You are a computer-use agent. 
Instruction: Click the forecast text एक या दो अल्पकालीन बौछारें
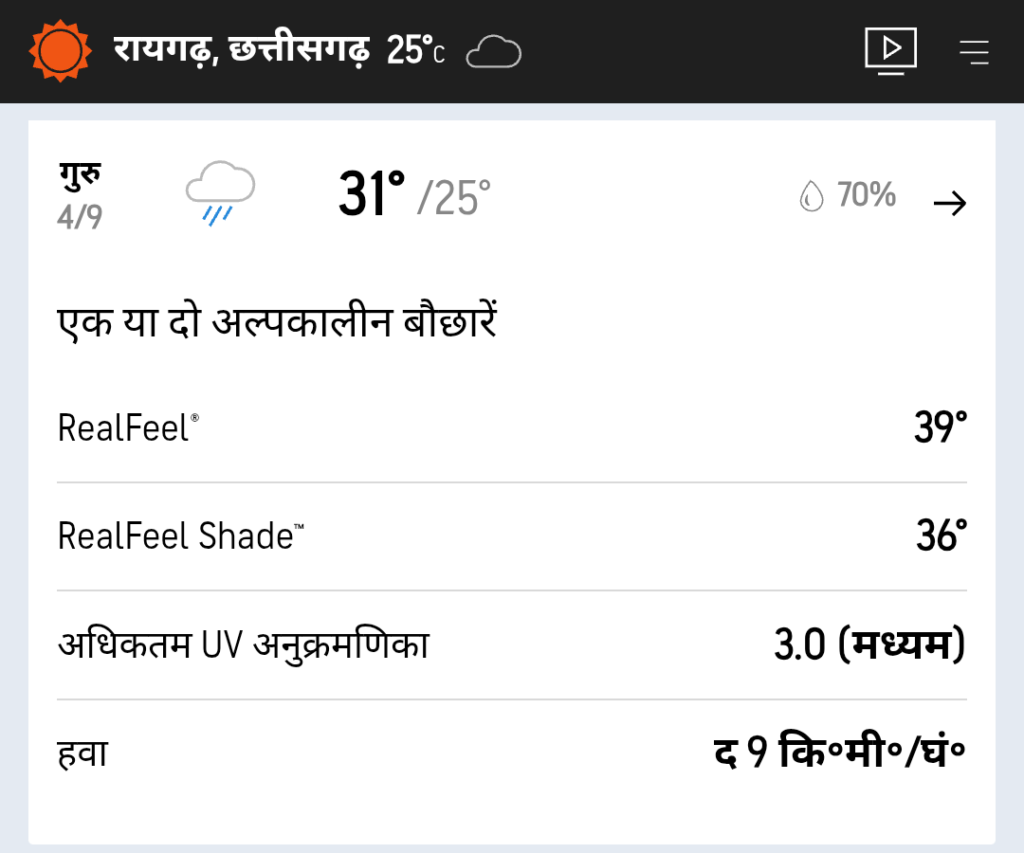pos(277,325)
